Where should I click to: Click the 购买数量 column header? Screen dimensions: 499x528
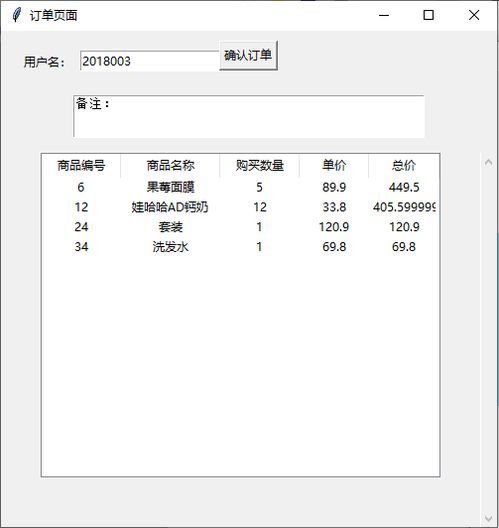[260, 165]
